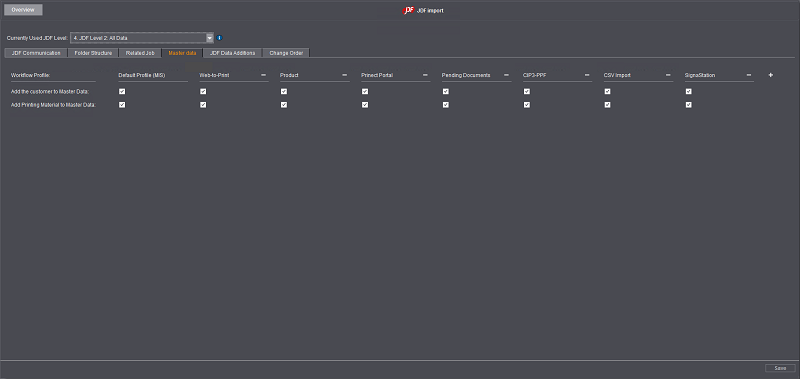Uncheck Add customer for Default Profile (MIS)

(x=122, y=91)
